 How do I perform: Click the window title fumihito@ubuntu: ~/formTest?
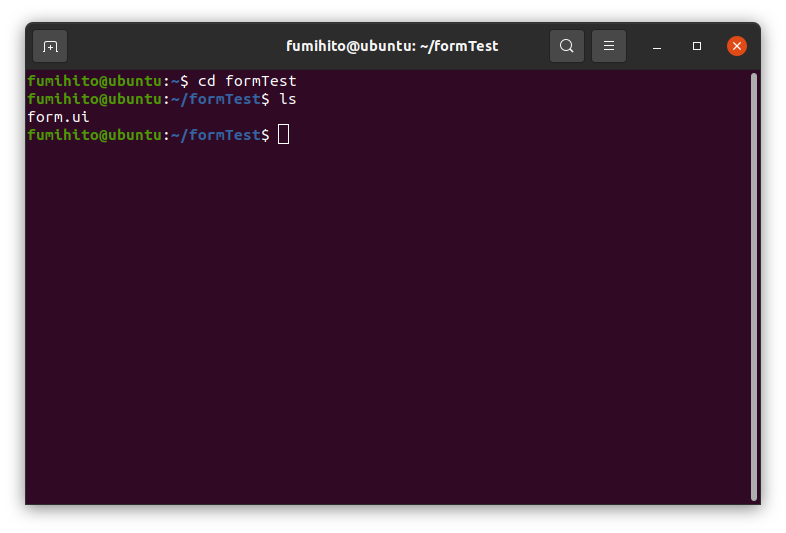point(392,46)
